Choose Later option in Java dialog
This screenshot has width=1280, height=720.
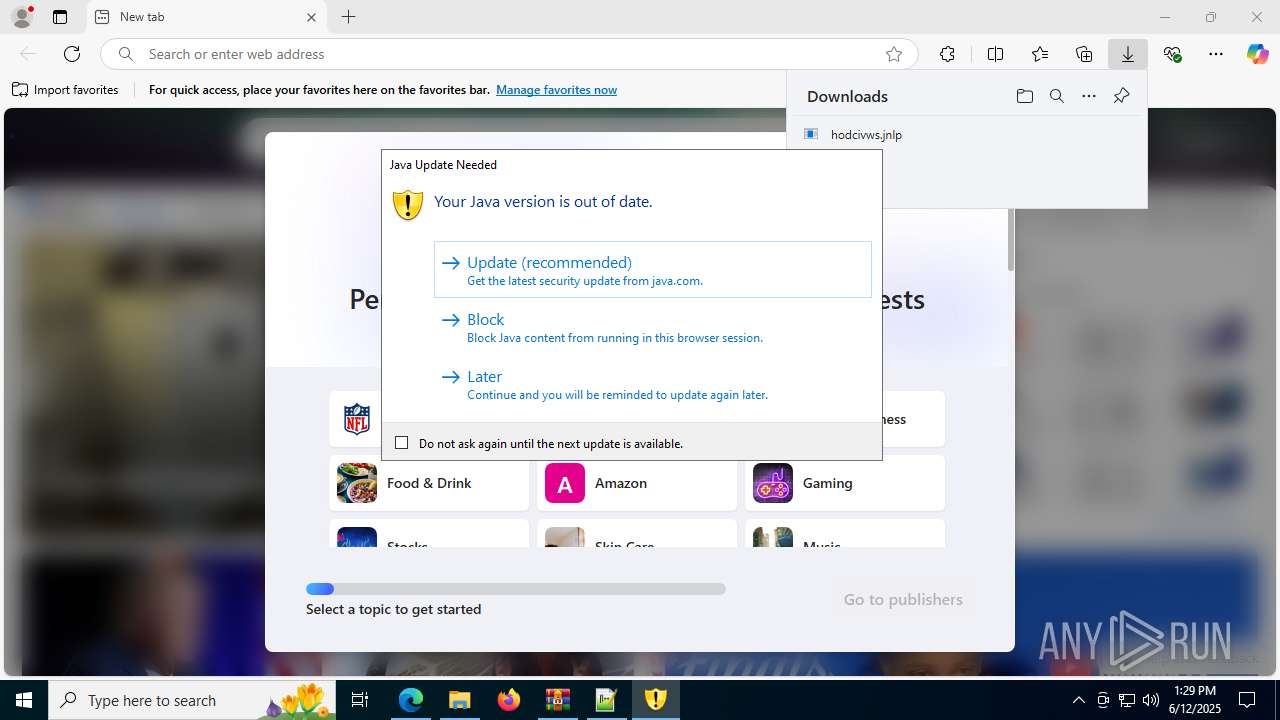(x=652, y=384)
